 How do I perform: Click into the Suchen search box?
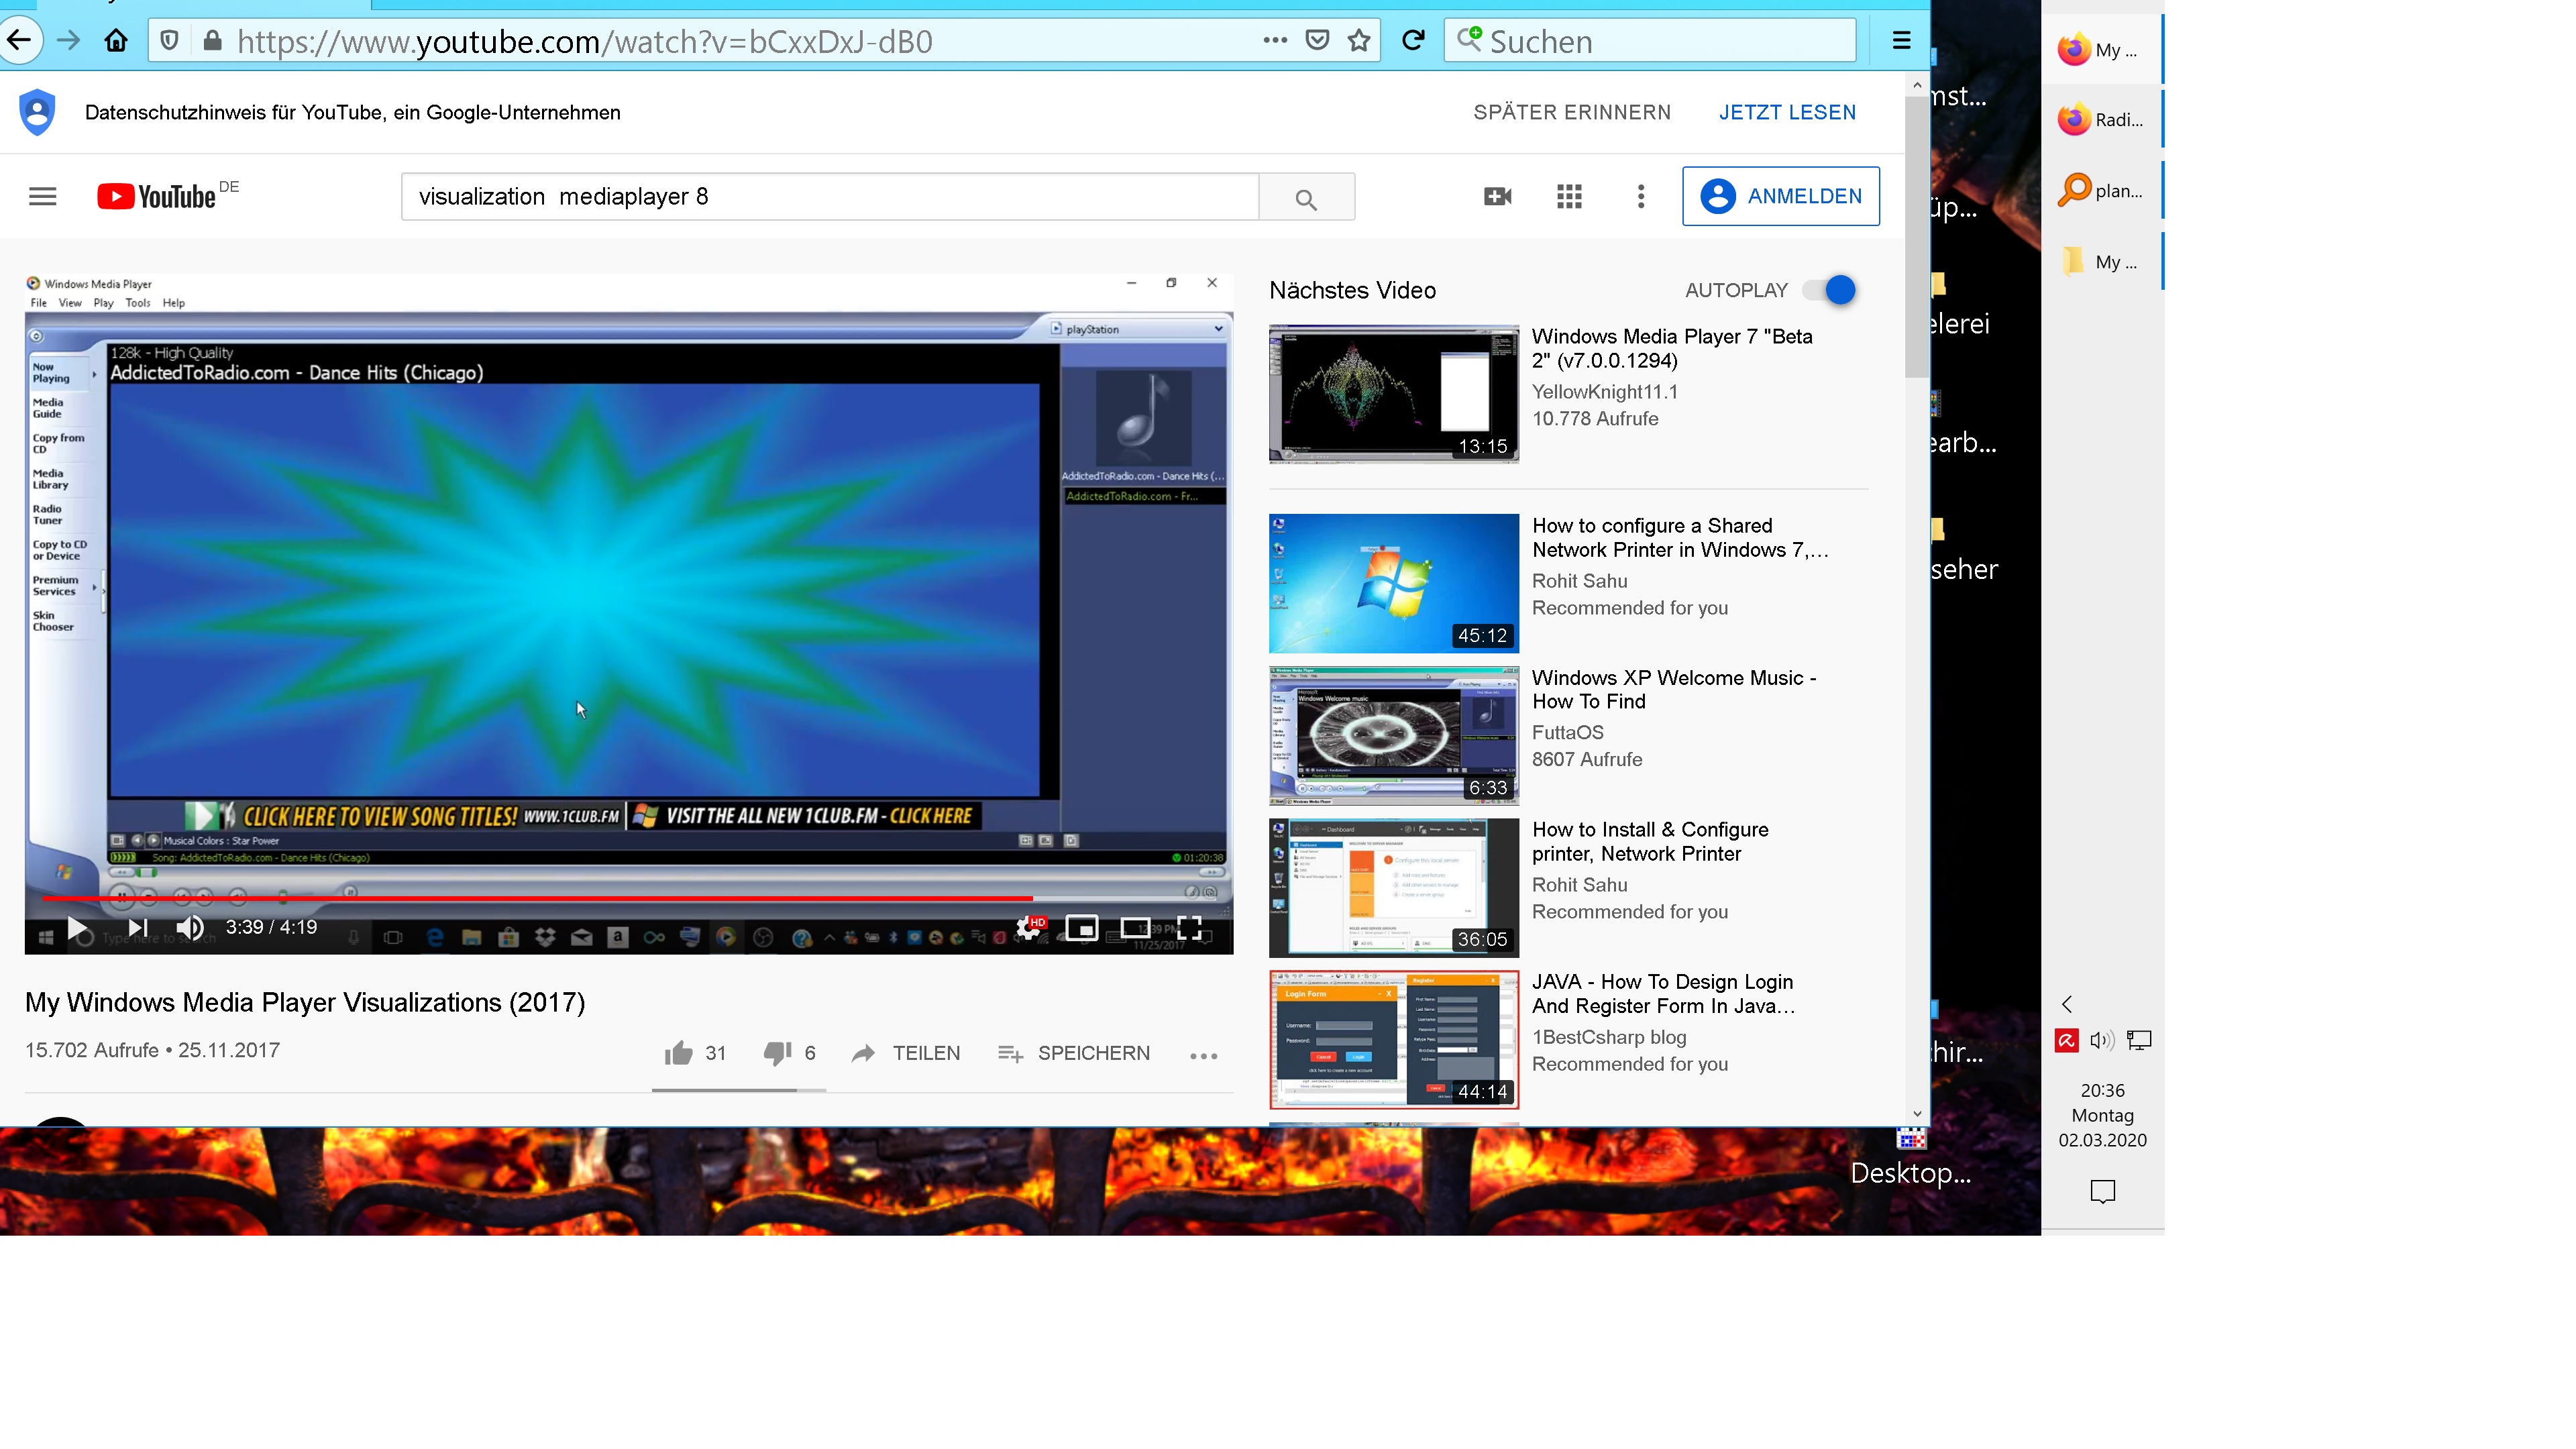pyautogui.click(x=1650, y=41)
